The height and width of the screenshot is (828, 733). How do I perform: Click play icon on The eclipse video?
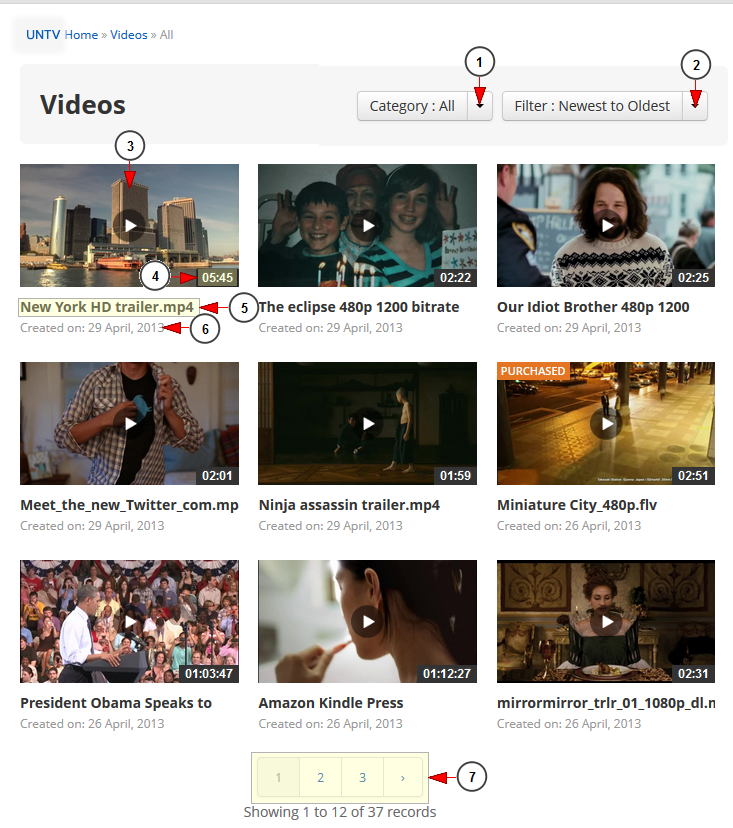tap(368, 225)
